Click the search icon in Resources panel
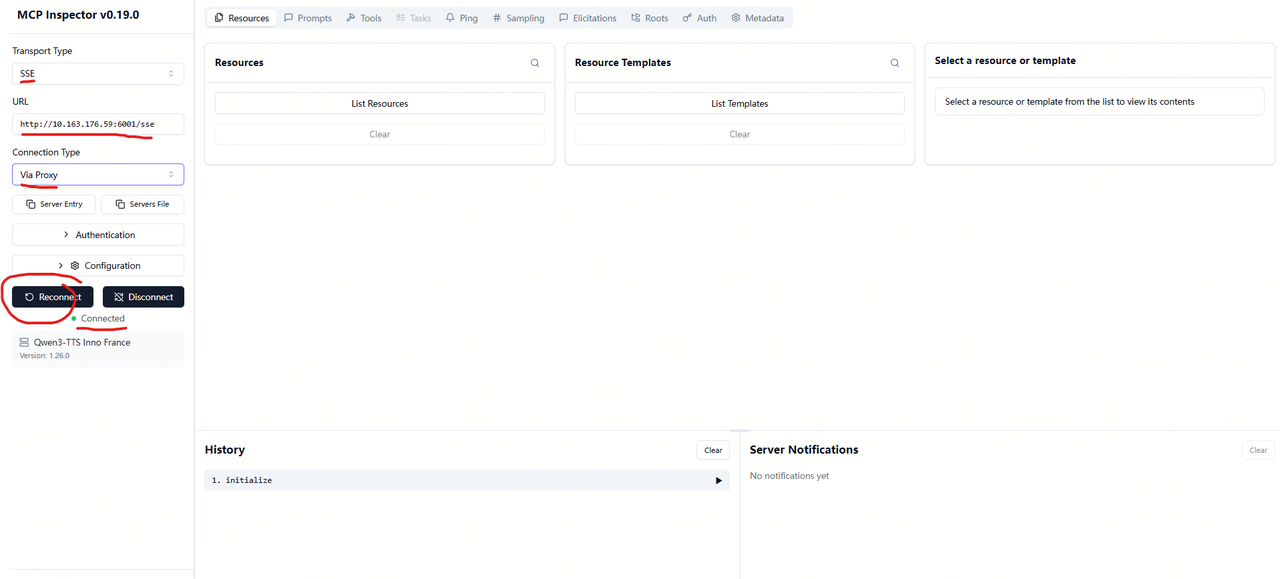 coord(535,63)
